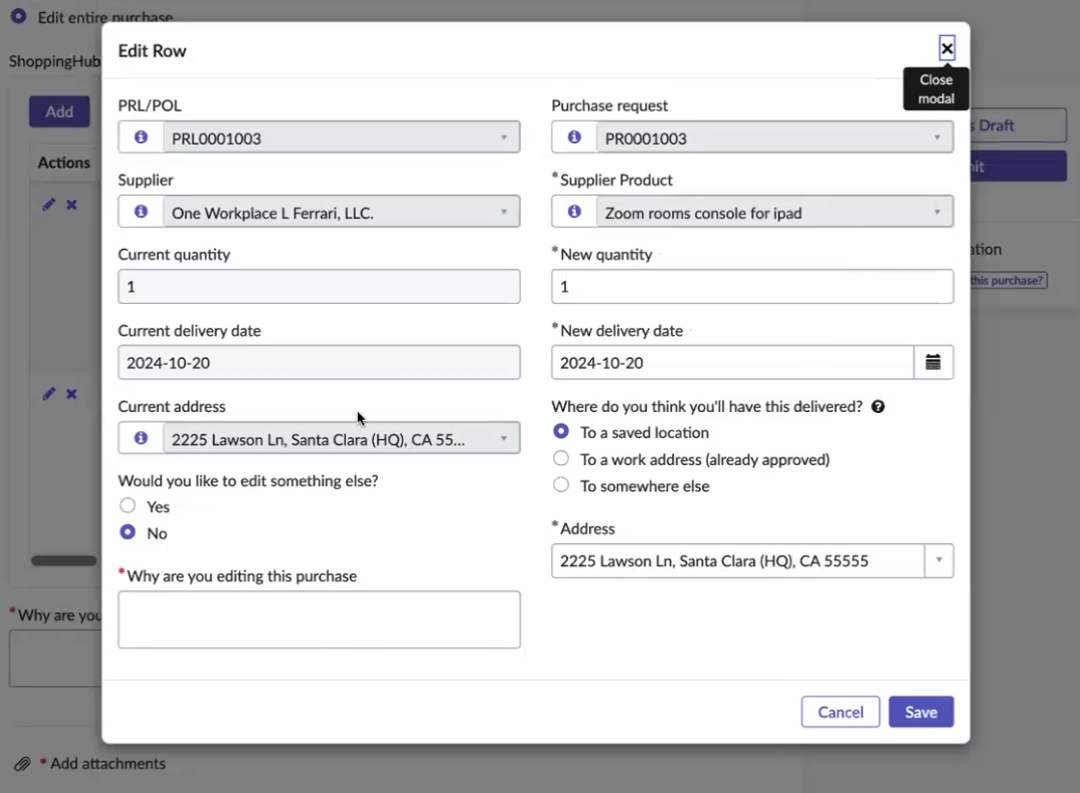
Task: Click the New quantity input field
Action: [x=752, y=287]
